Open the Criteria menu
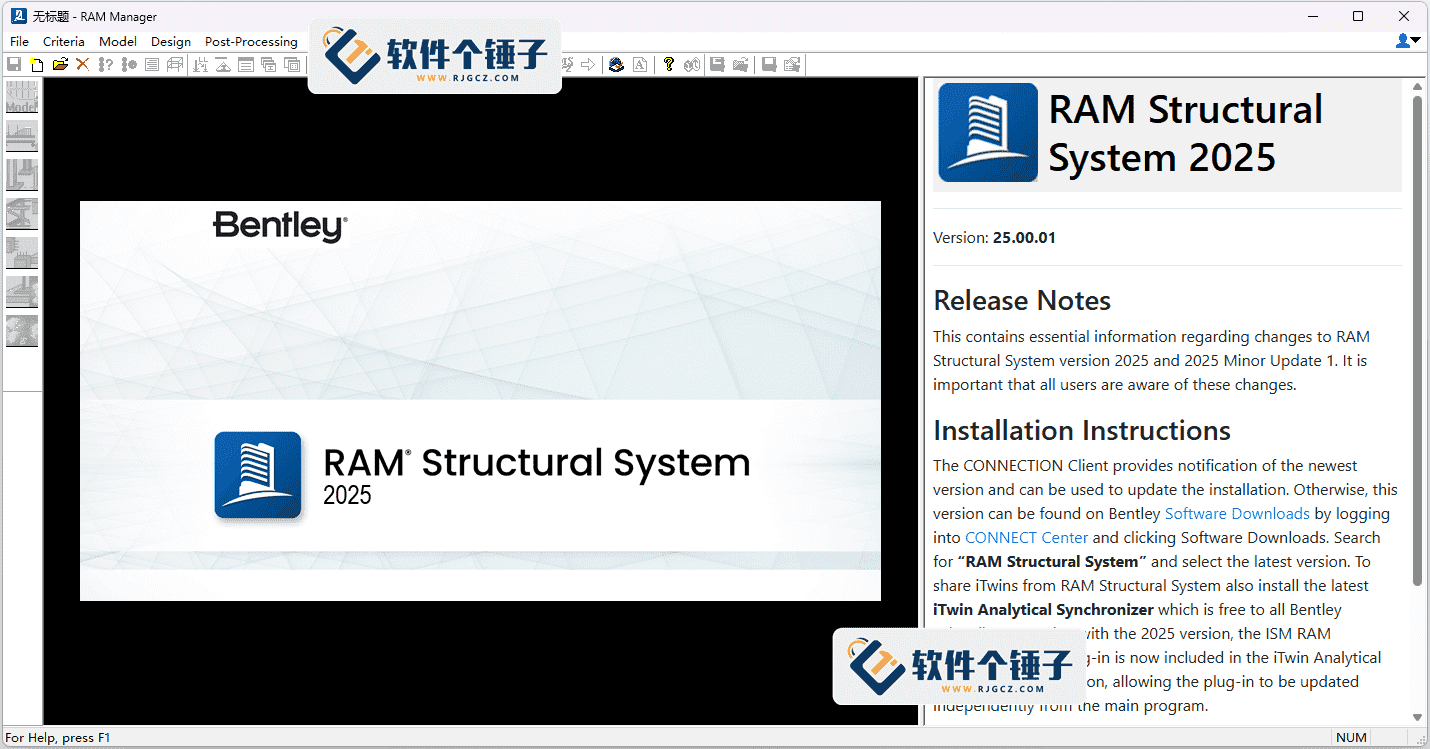This screenshot has height=749, width=1430. click(x=64, y=42)
